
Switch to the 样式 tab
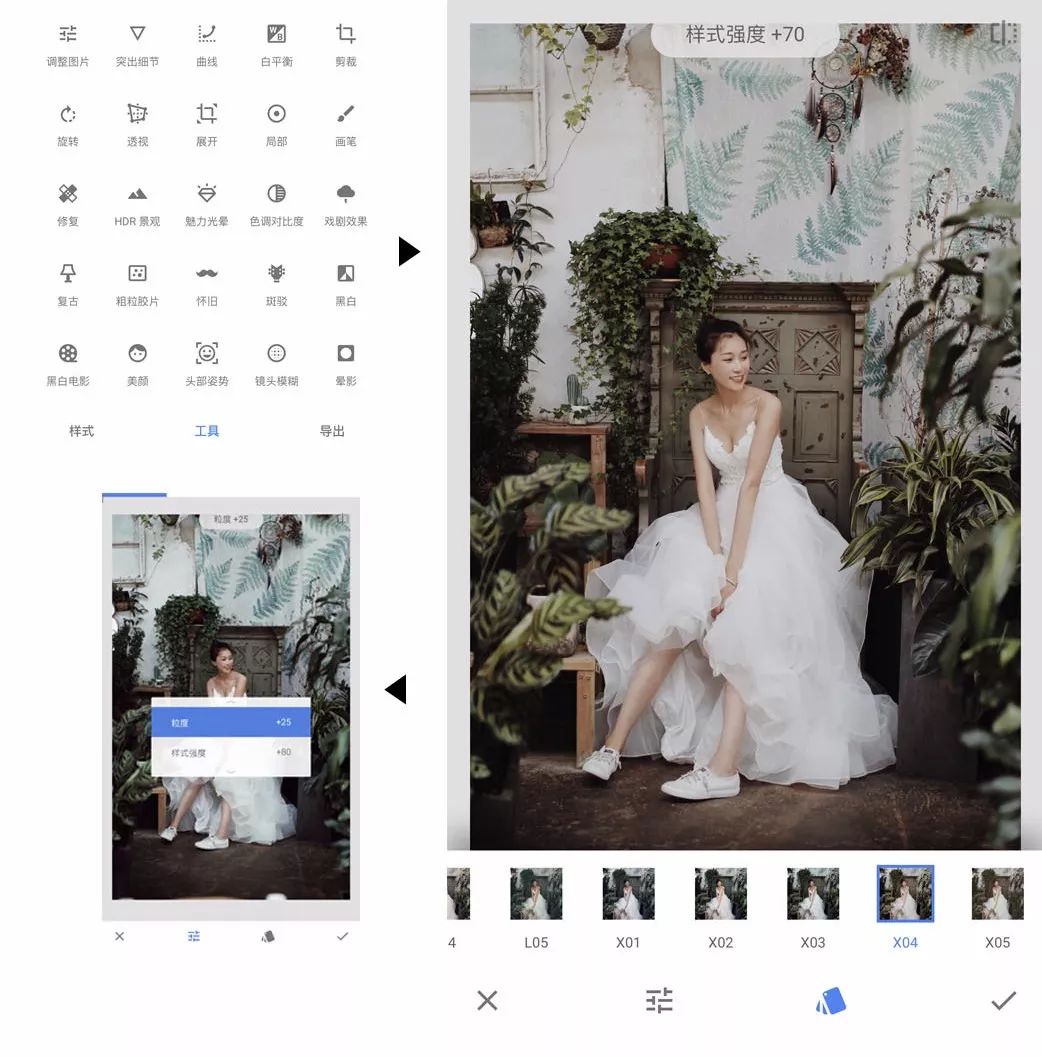coord(82,431)
